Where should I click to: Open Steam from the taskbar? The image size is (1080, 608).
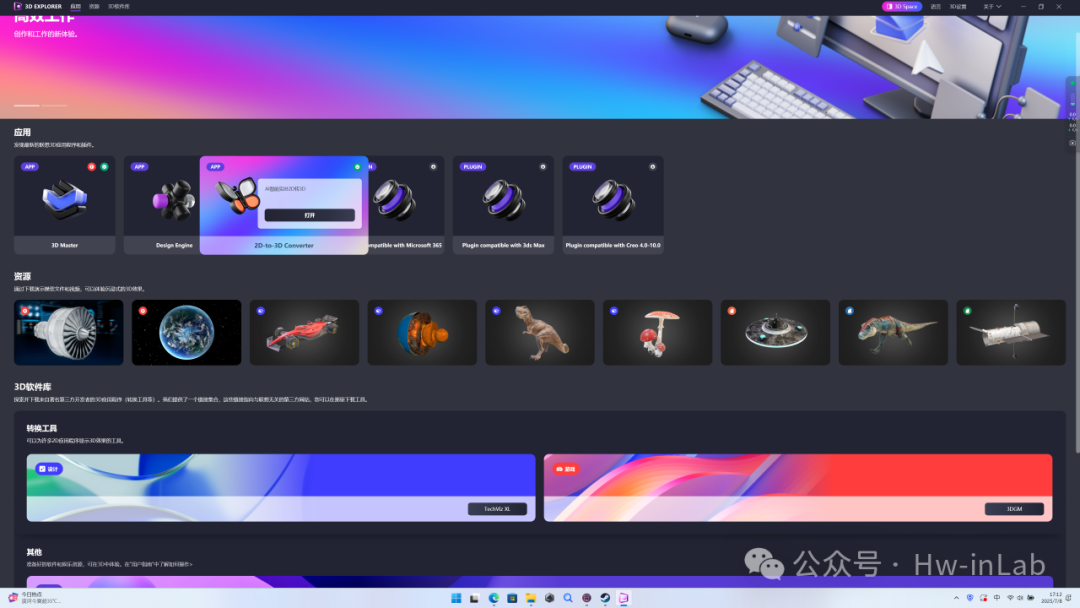(x=605, y=598)
